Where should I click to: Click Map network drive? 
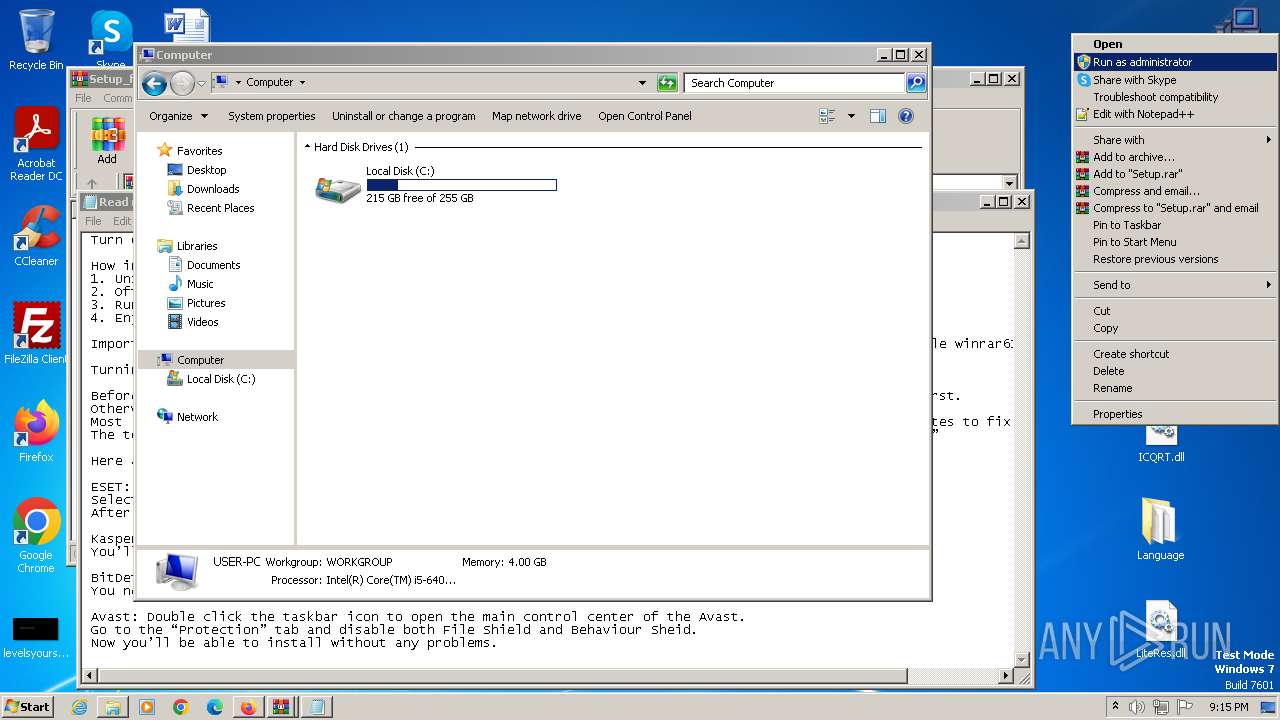click(536, 116)
